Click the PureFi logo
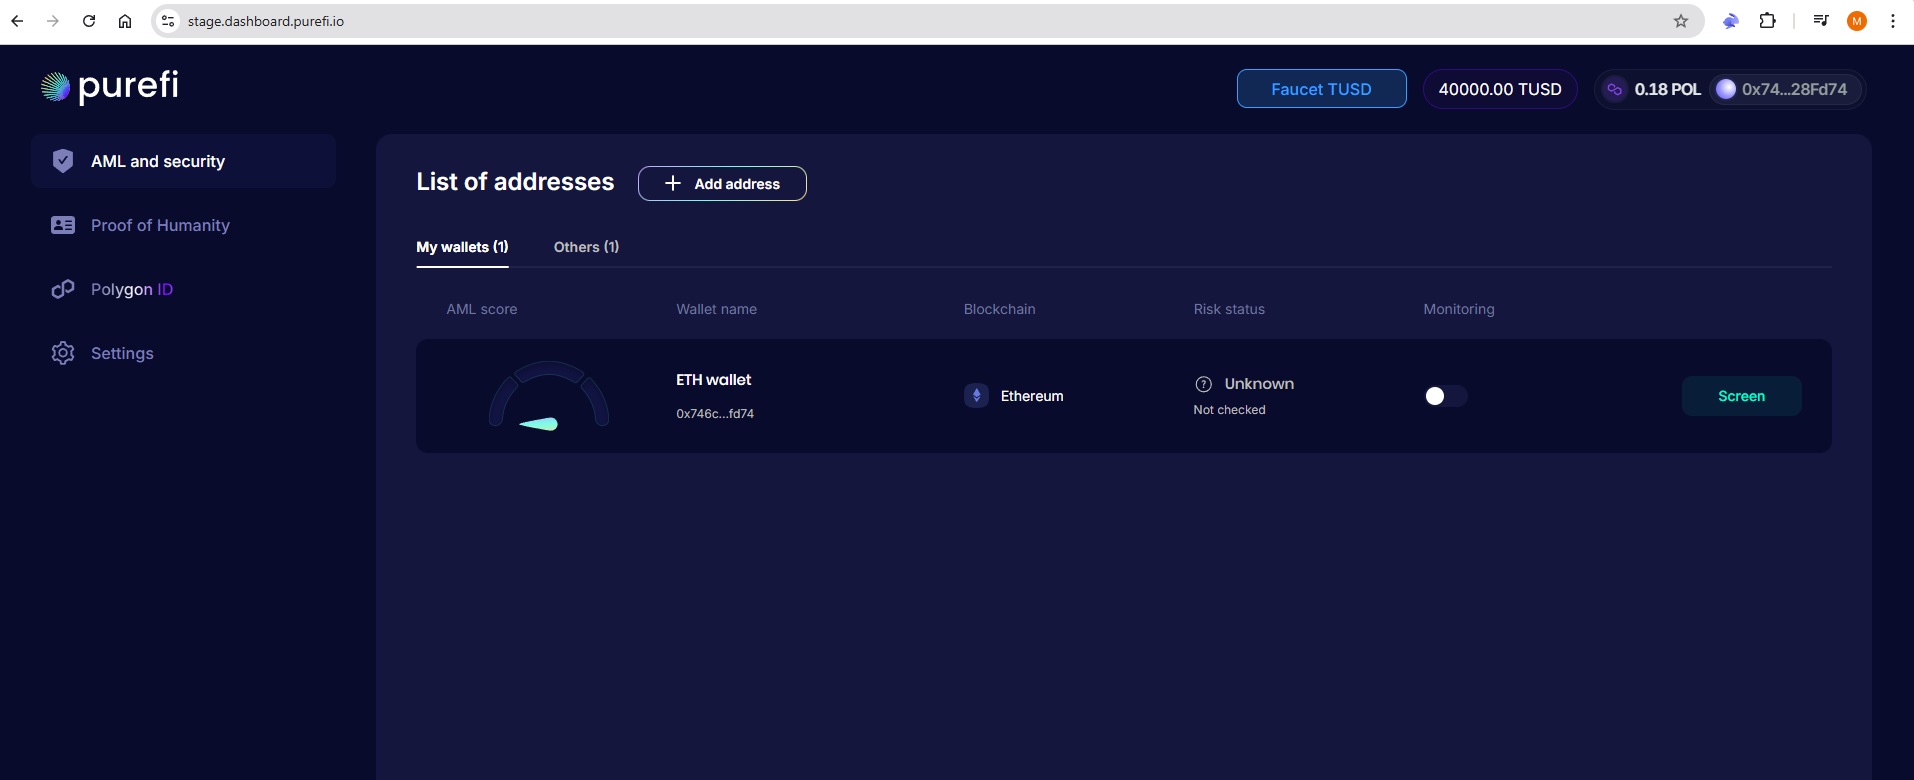 (110, 87)
